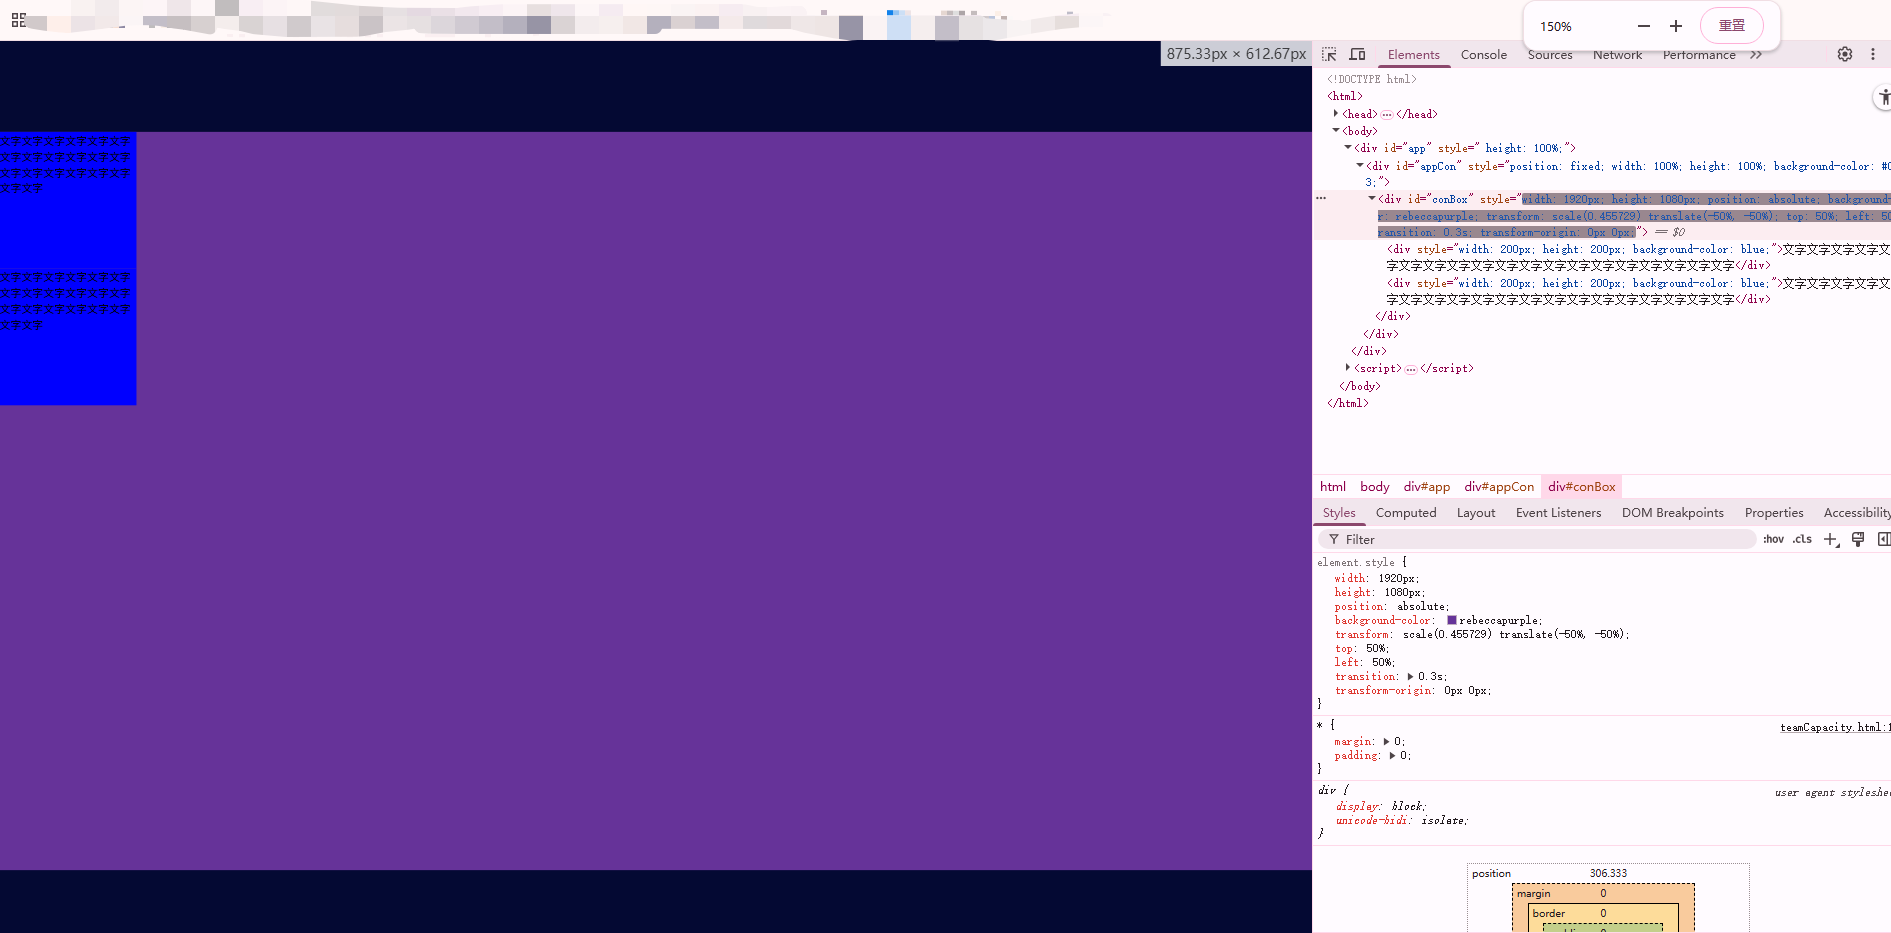Screen dimensions: 1891x933
Task: Open the Performance tab
Action: coord(1699,55)
